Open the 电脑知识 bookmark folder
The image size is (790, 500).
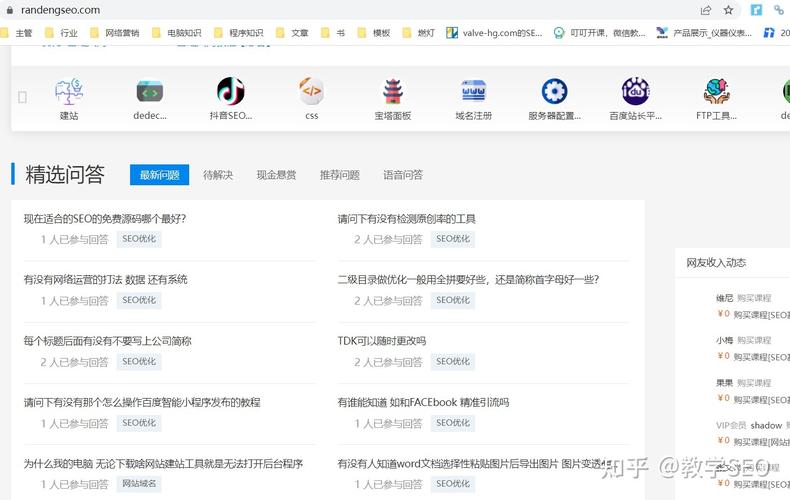coord(176,33)
